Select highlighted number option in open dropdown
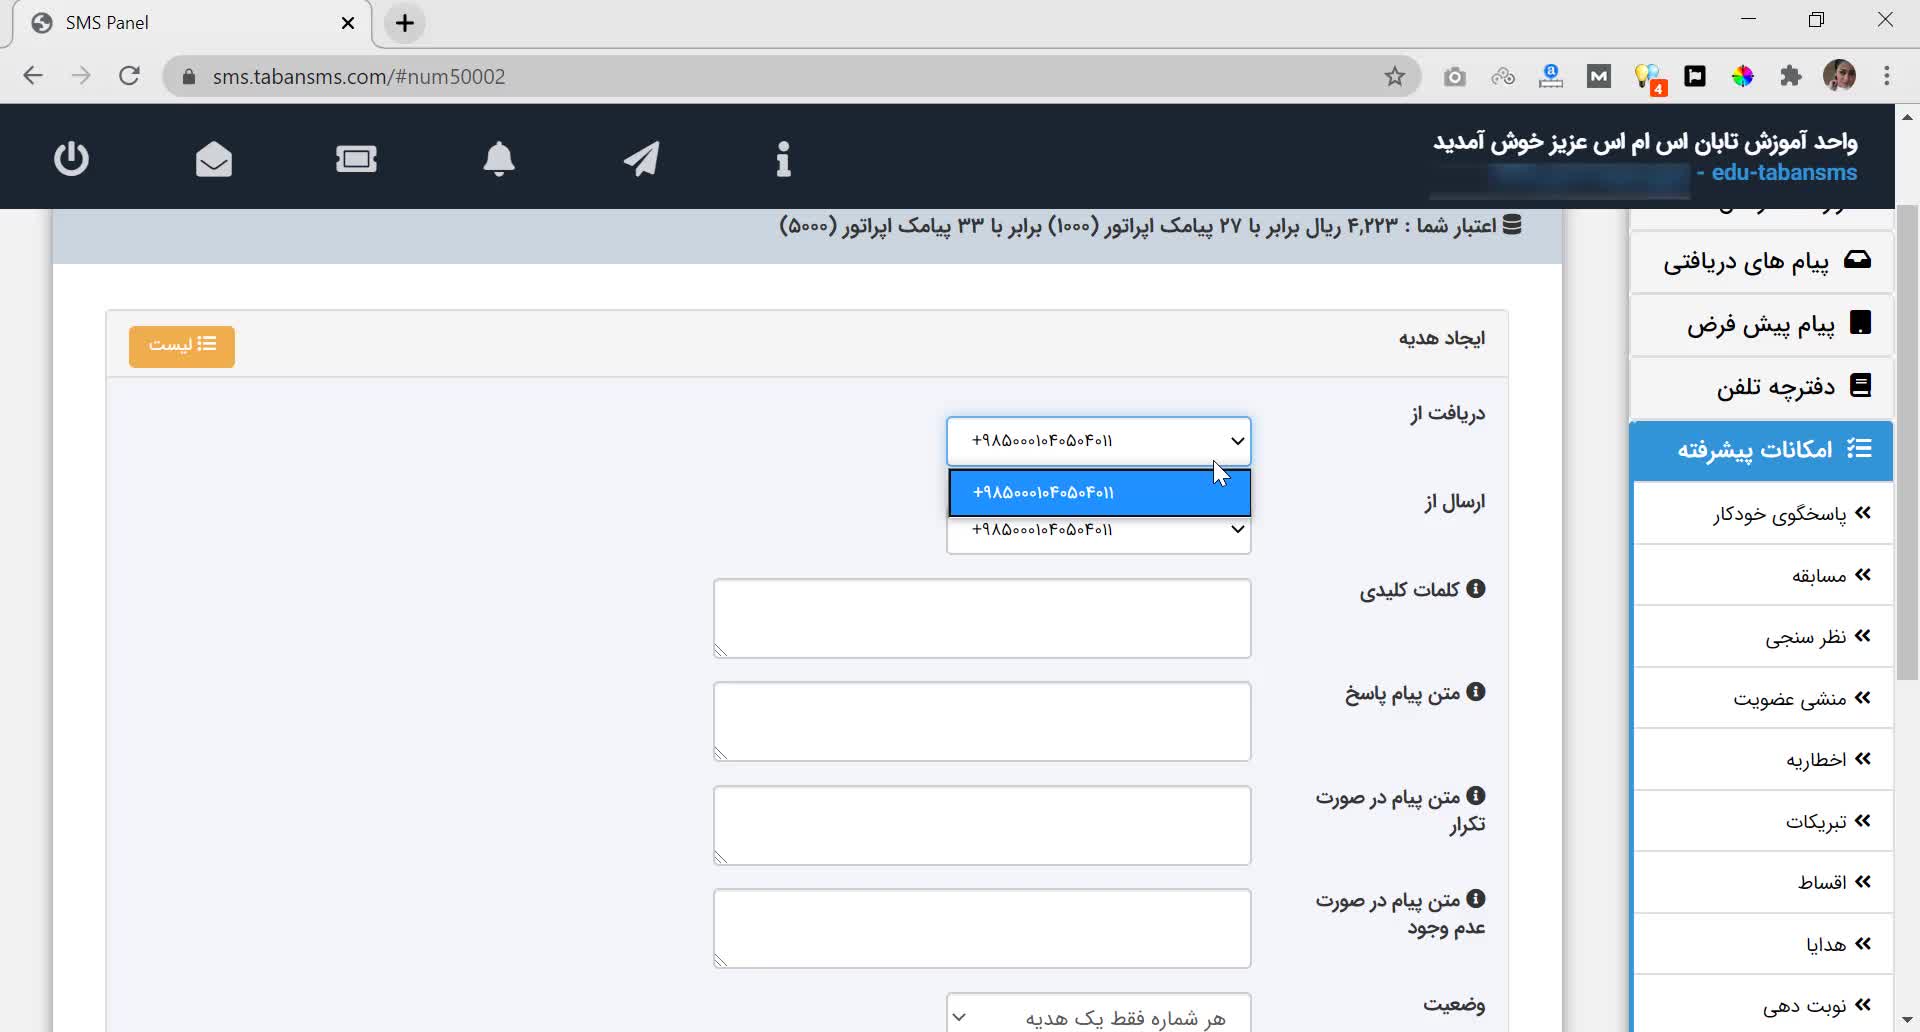The height and width of the screenshot is (1032, 1920). [x=1098, y=493]
